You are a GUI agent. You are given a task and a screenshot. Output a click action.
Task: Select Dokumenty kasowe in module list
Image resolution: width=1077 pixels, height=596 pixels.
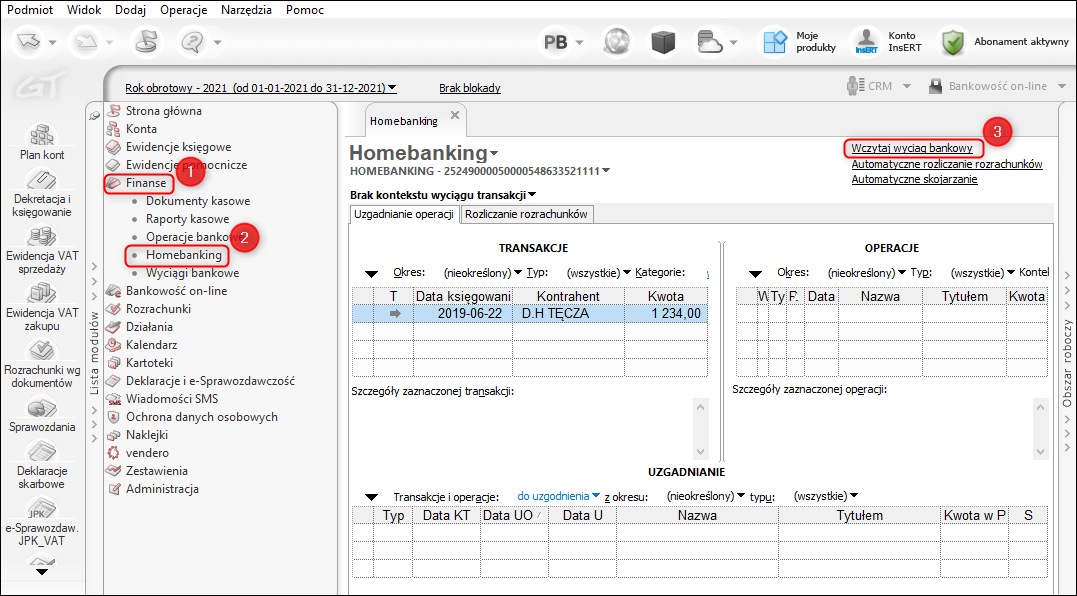tap(198, 201)
